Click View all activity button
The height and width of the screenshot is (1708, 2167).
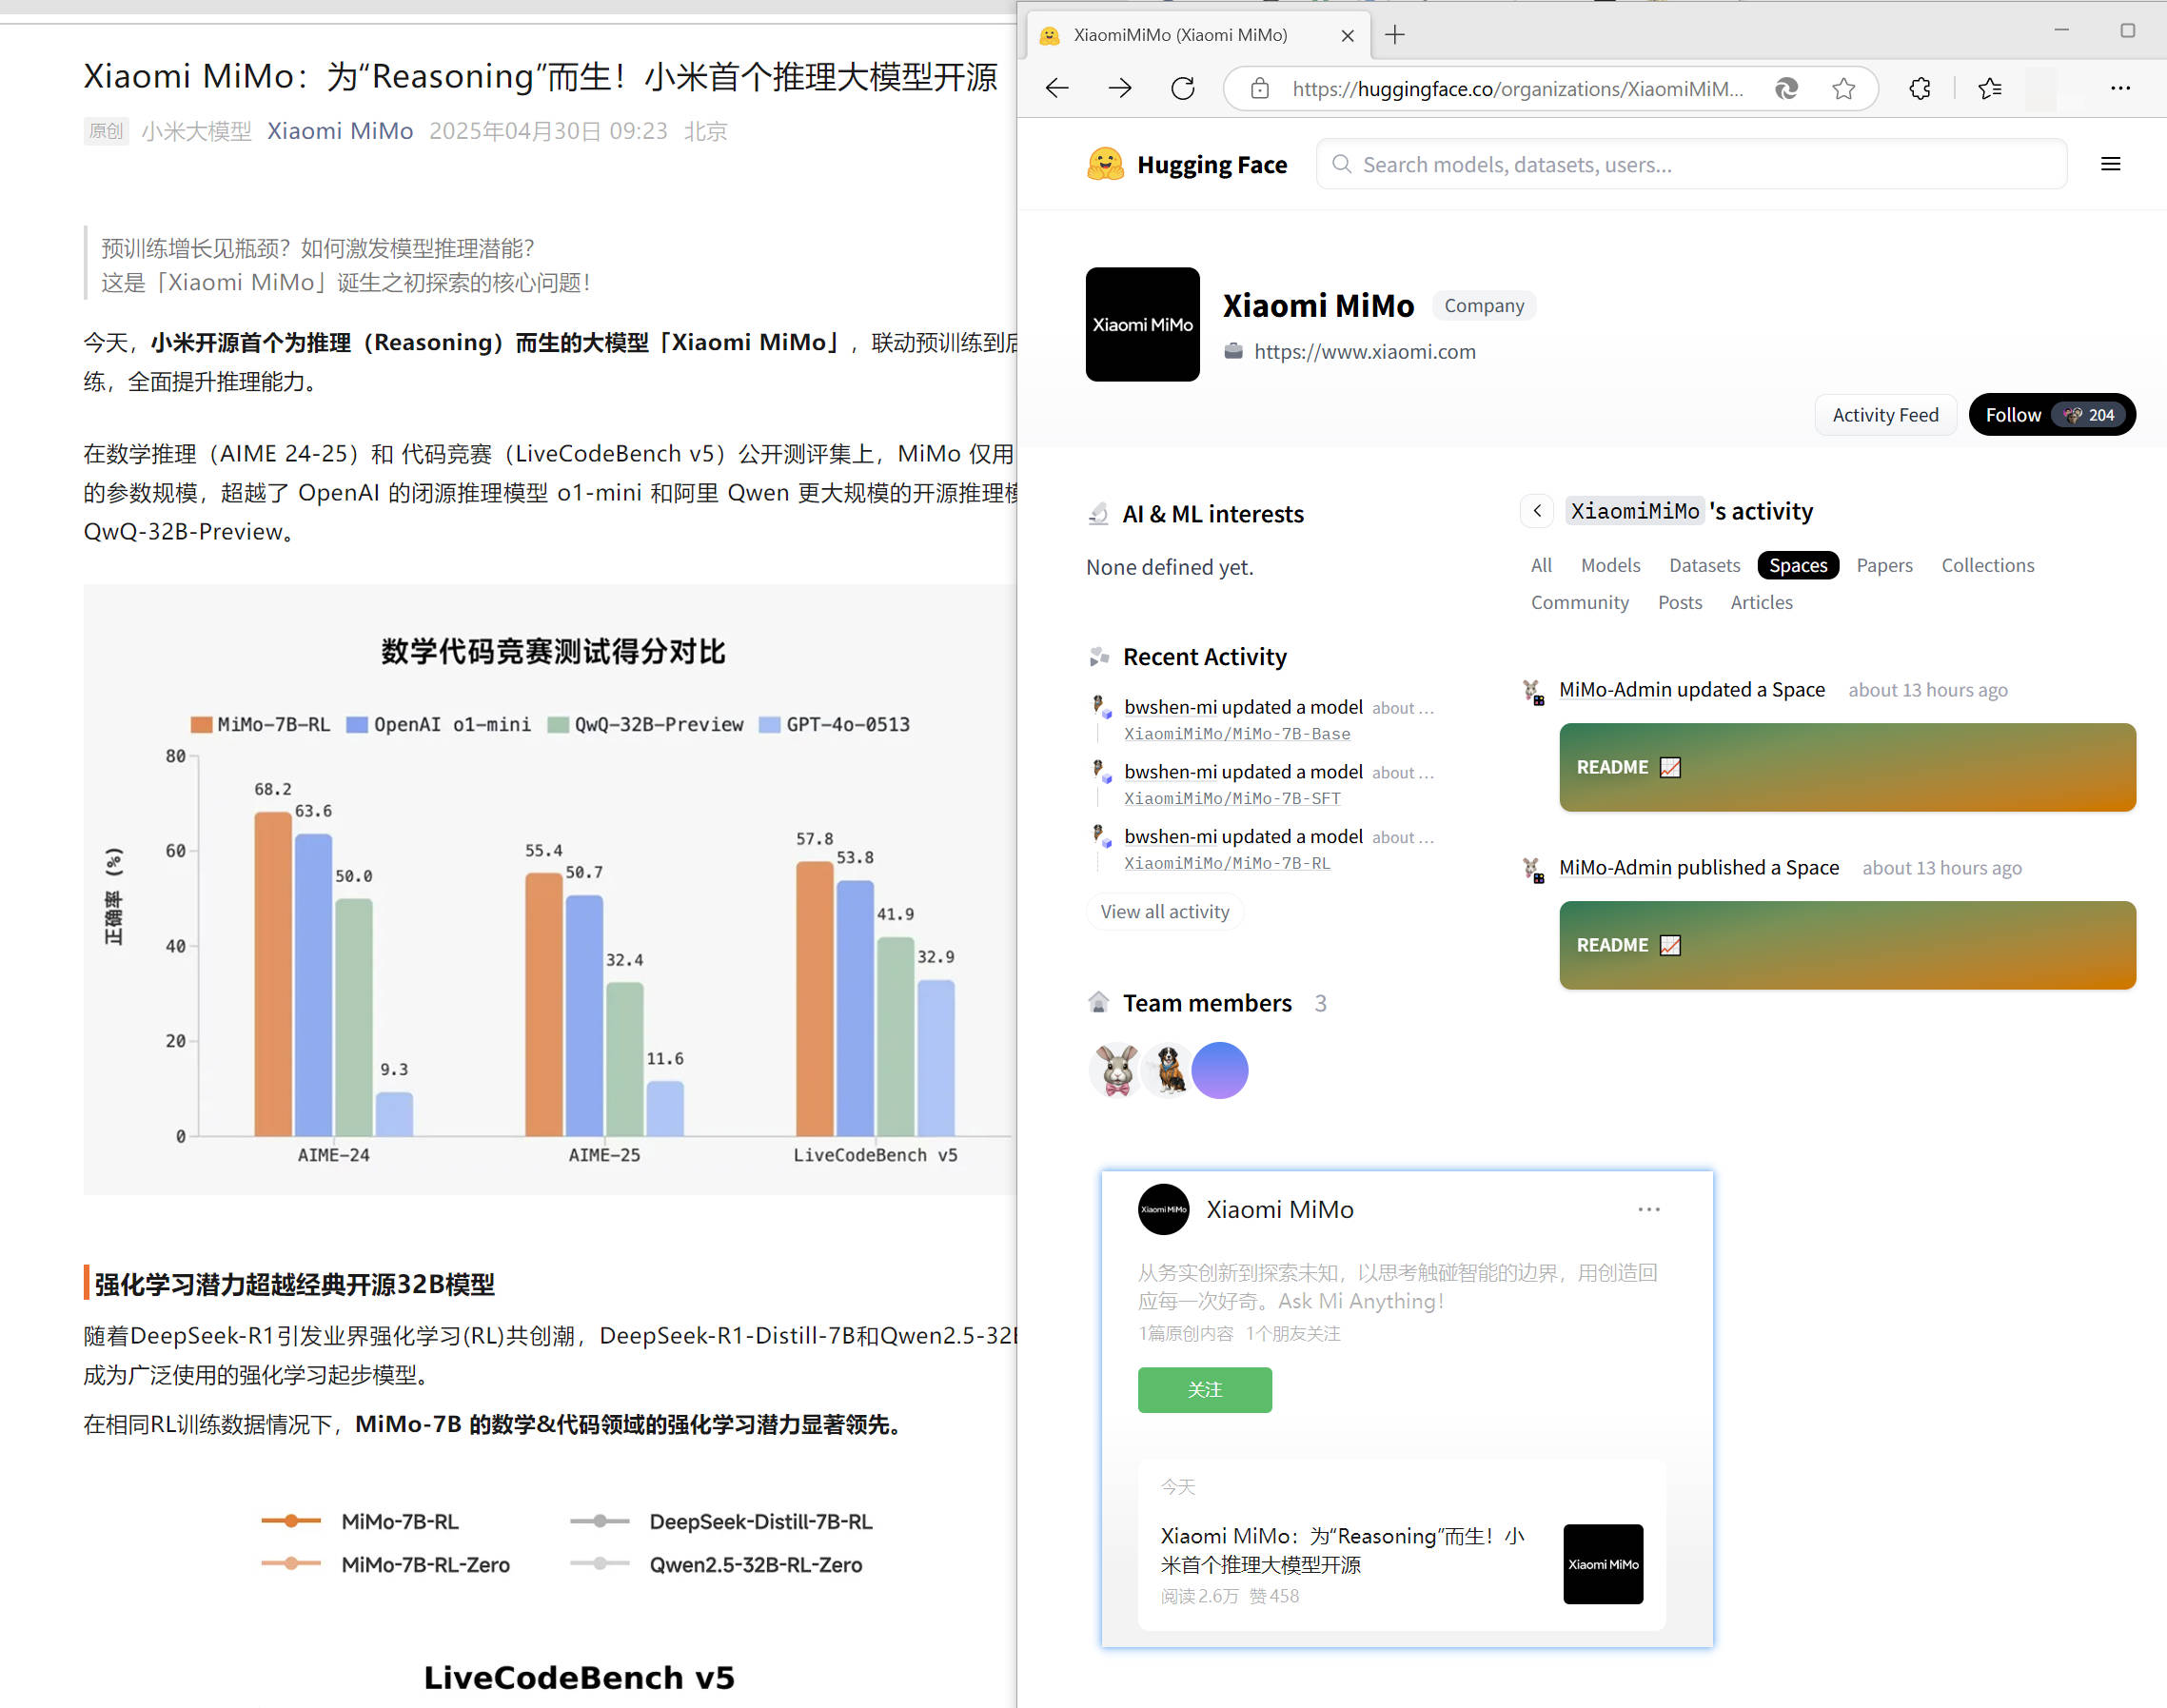1164,911
